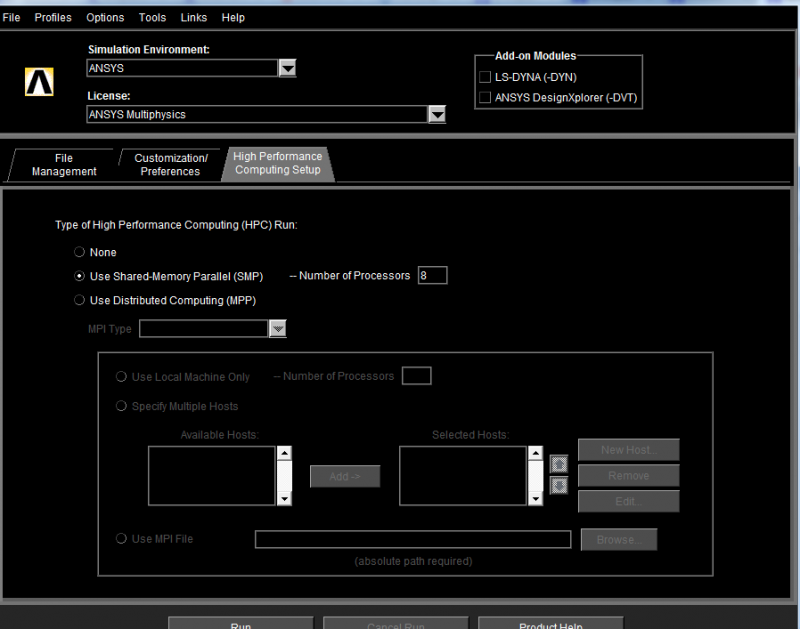The image size is (800, 629).
Task: Click the MPI file path input field
Action: pos(413,540)
